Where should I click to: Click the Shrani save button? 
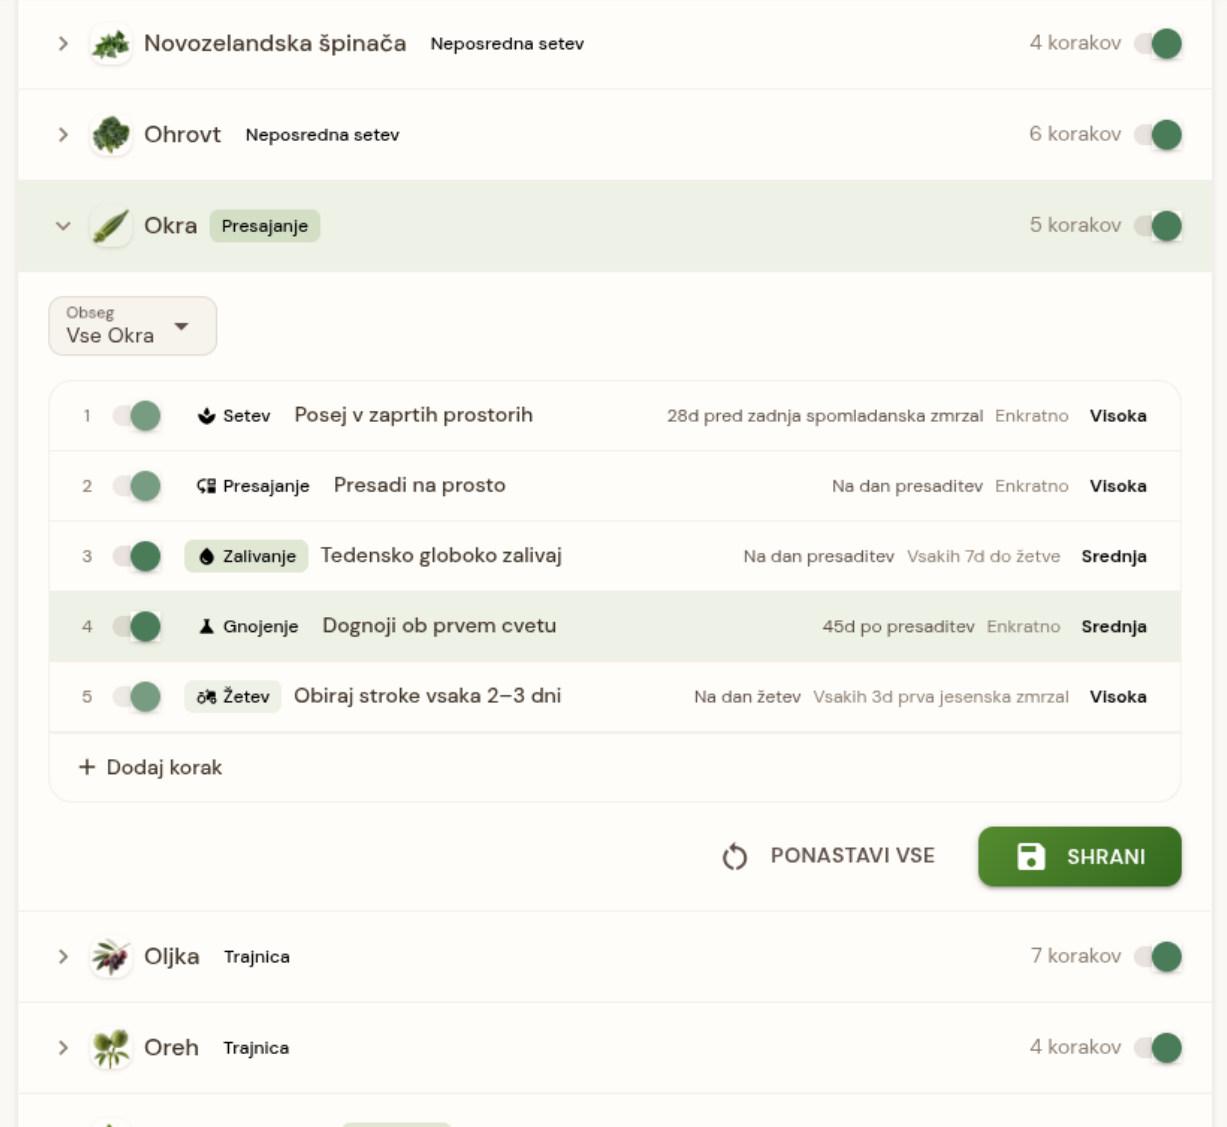pyautogui.click(x=1080, y=857)
